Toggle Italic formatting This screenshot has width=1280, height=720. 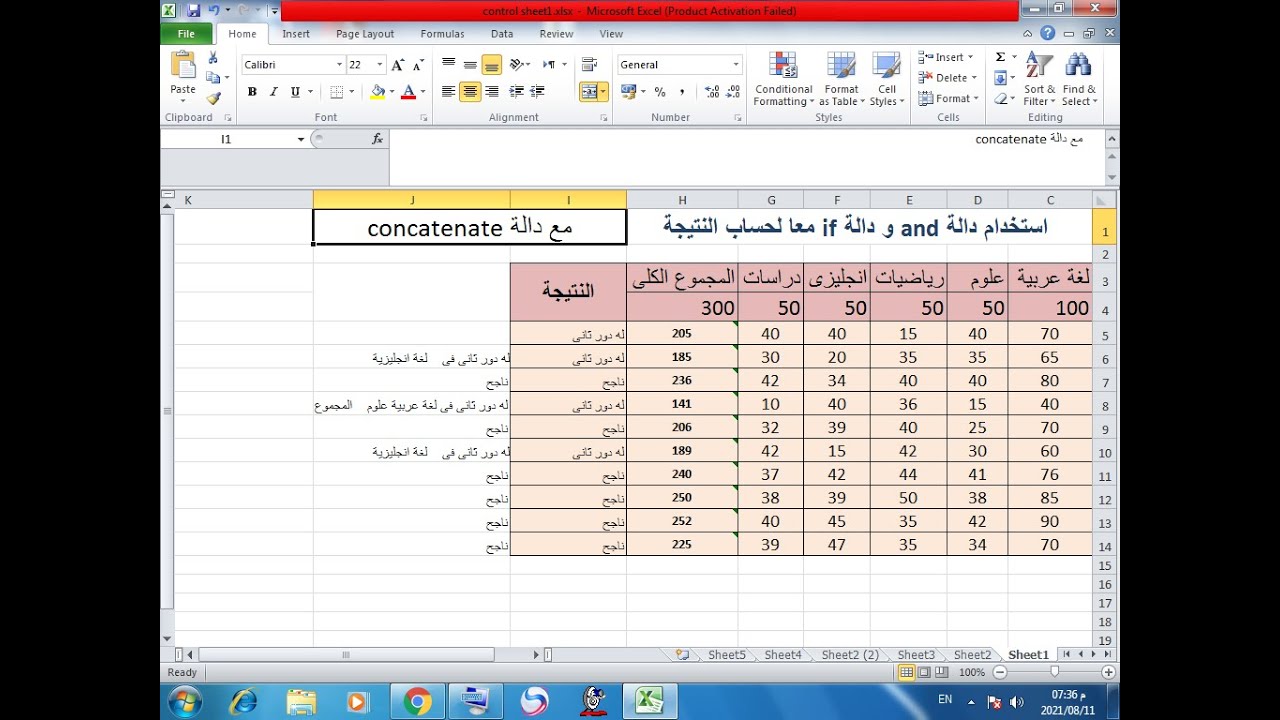click(x=273, y=92)
